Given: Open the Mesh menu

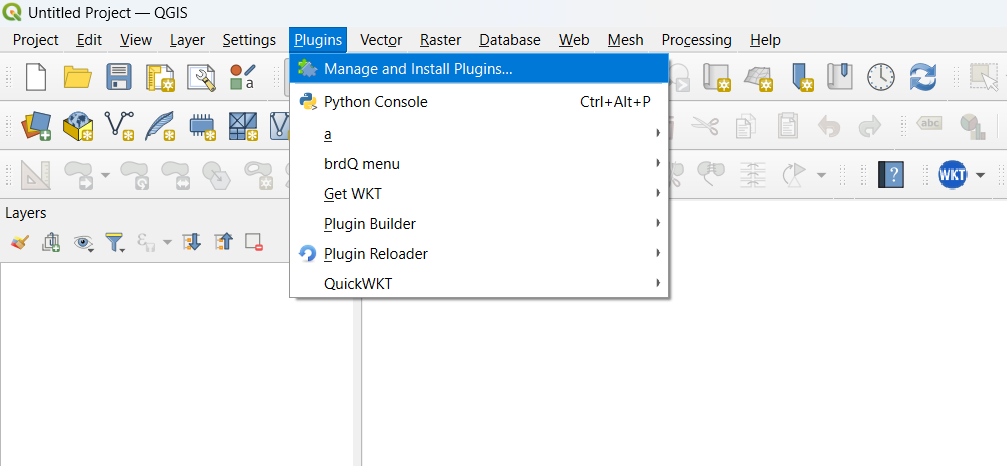Looking at the screenshot, I should (626, 40).
